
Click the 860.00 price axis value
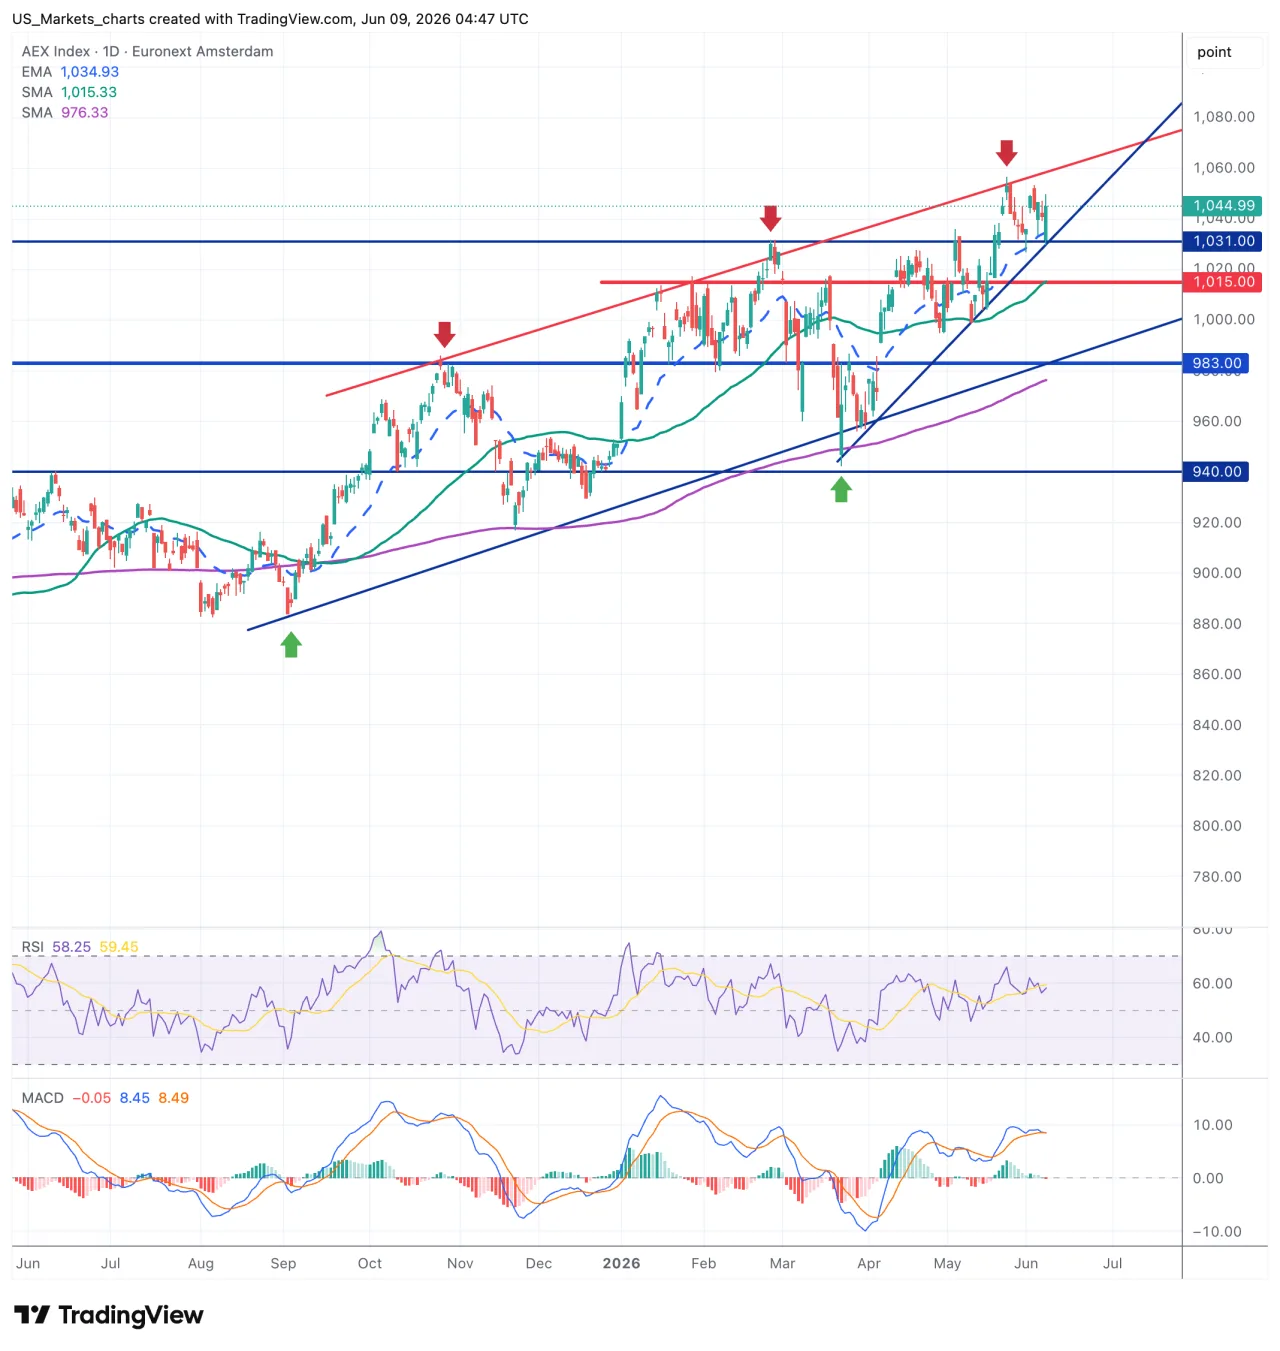pyautogui.click(x=1217, y=674)
